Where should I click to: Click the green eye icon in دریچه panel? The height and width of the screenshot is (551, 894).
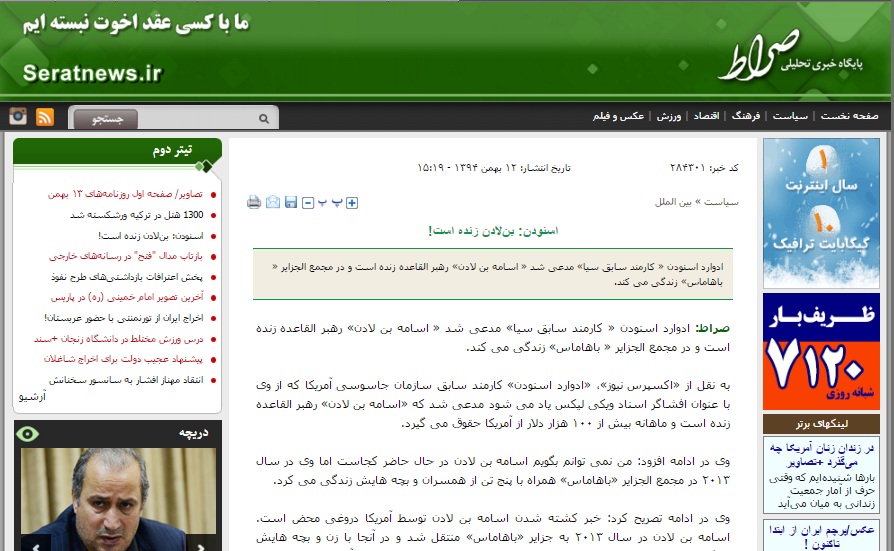pos(27,433)
